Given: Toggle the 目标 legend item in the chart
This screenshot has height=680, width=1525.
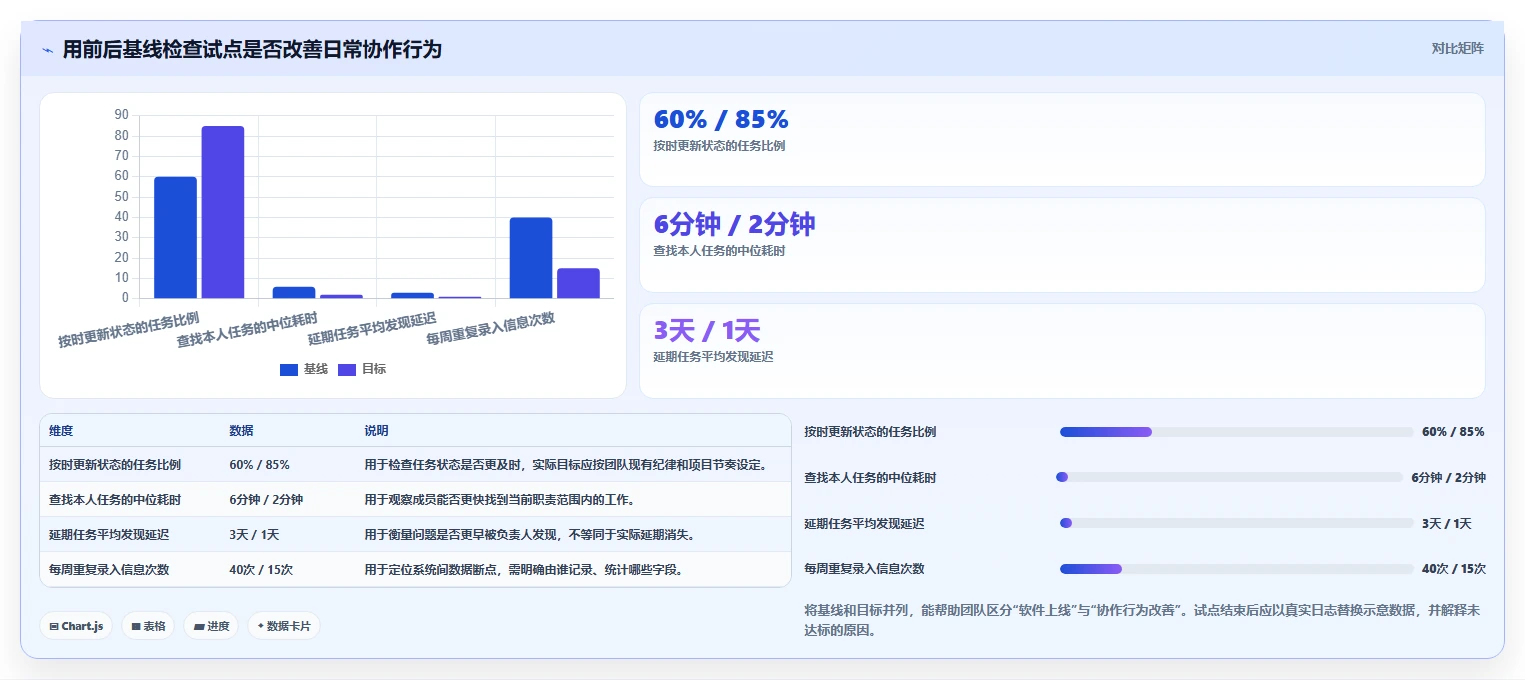Looking at the screenshot, I should [362, 369].
